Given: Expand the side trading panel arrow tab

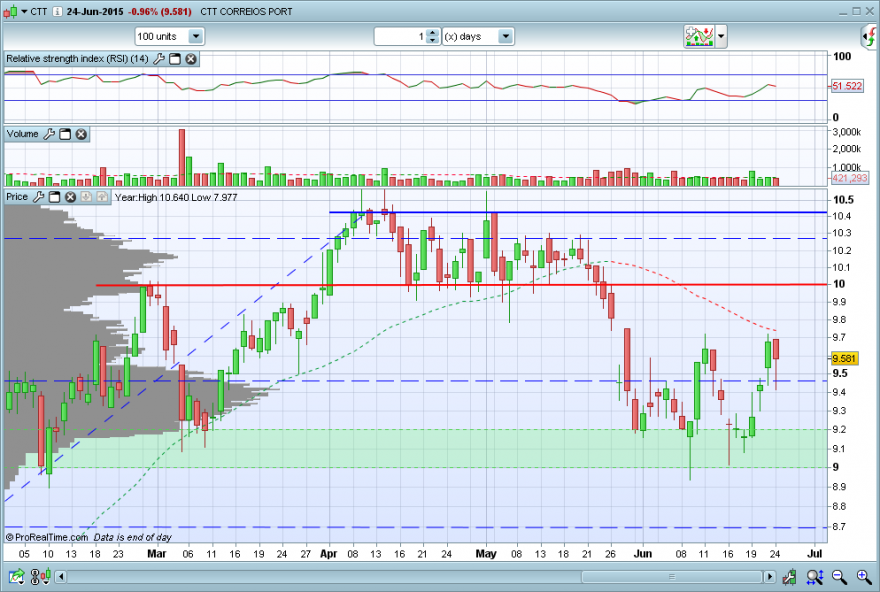Looking at the screenshot, I should 869,37.
